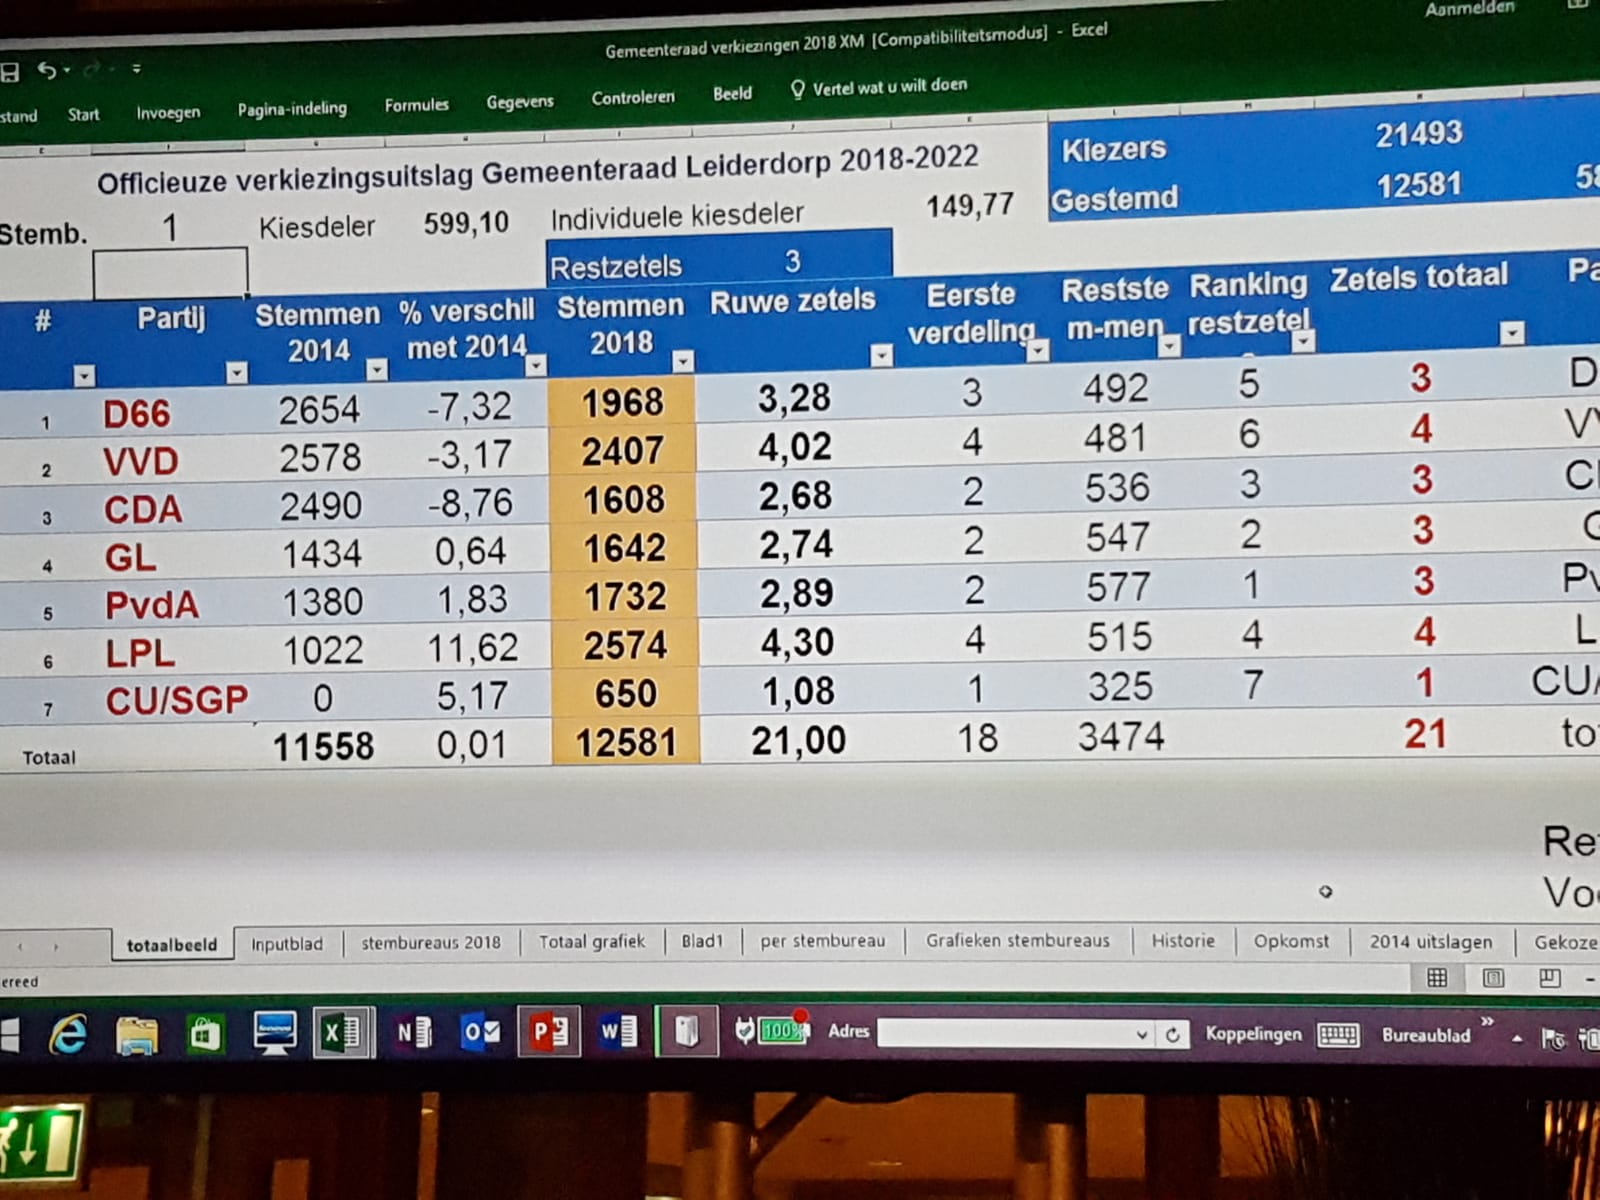
Task: Switch to Page Break Preview view
Action: click(x=1549, y=978)
